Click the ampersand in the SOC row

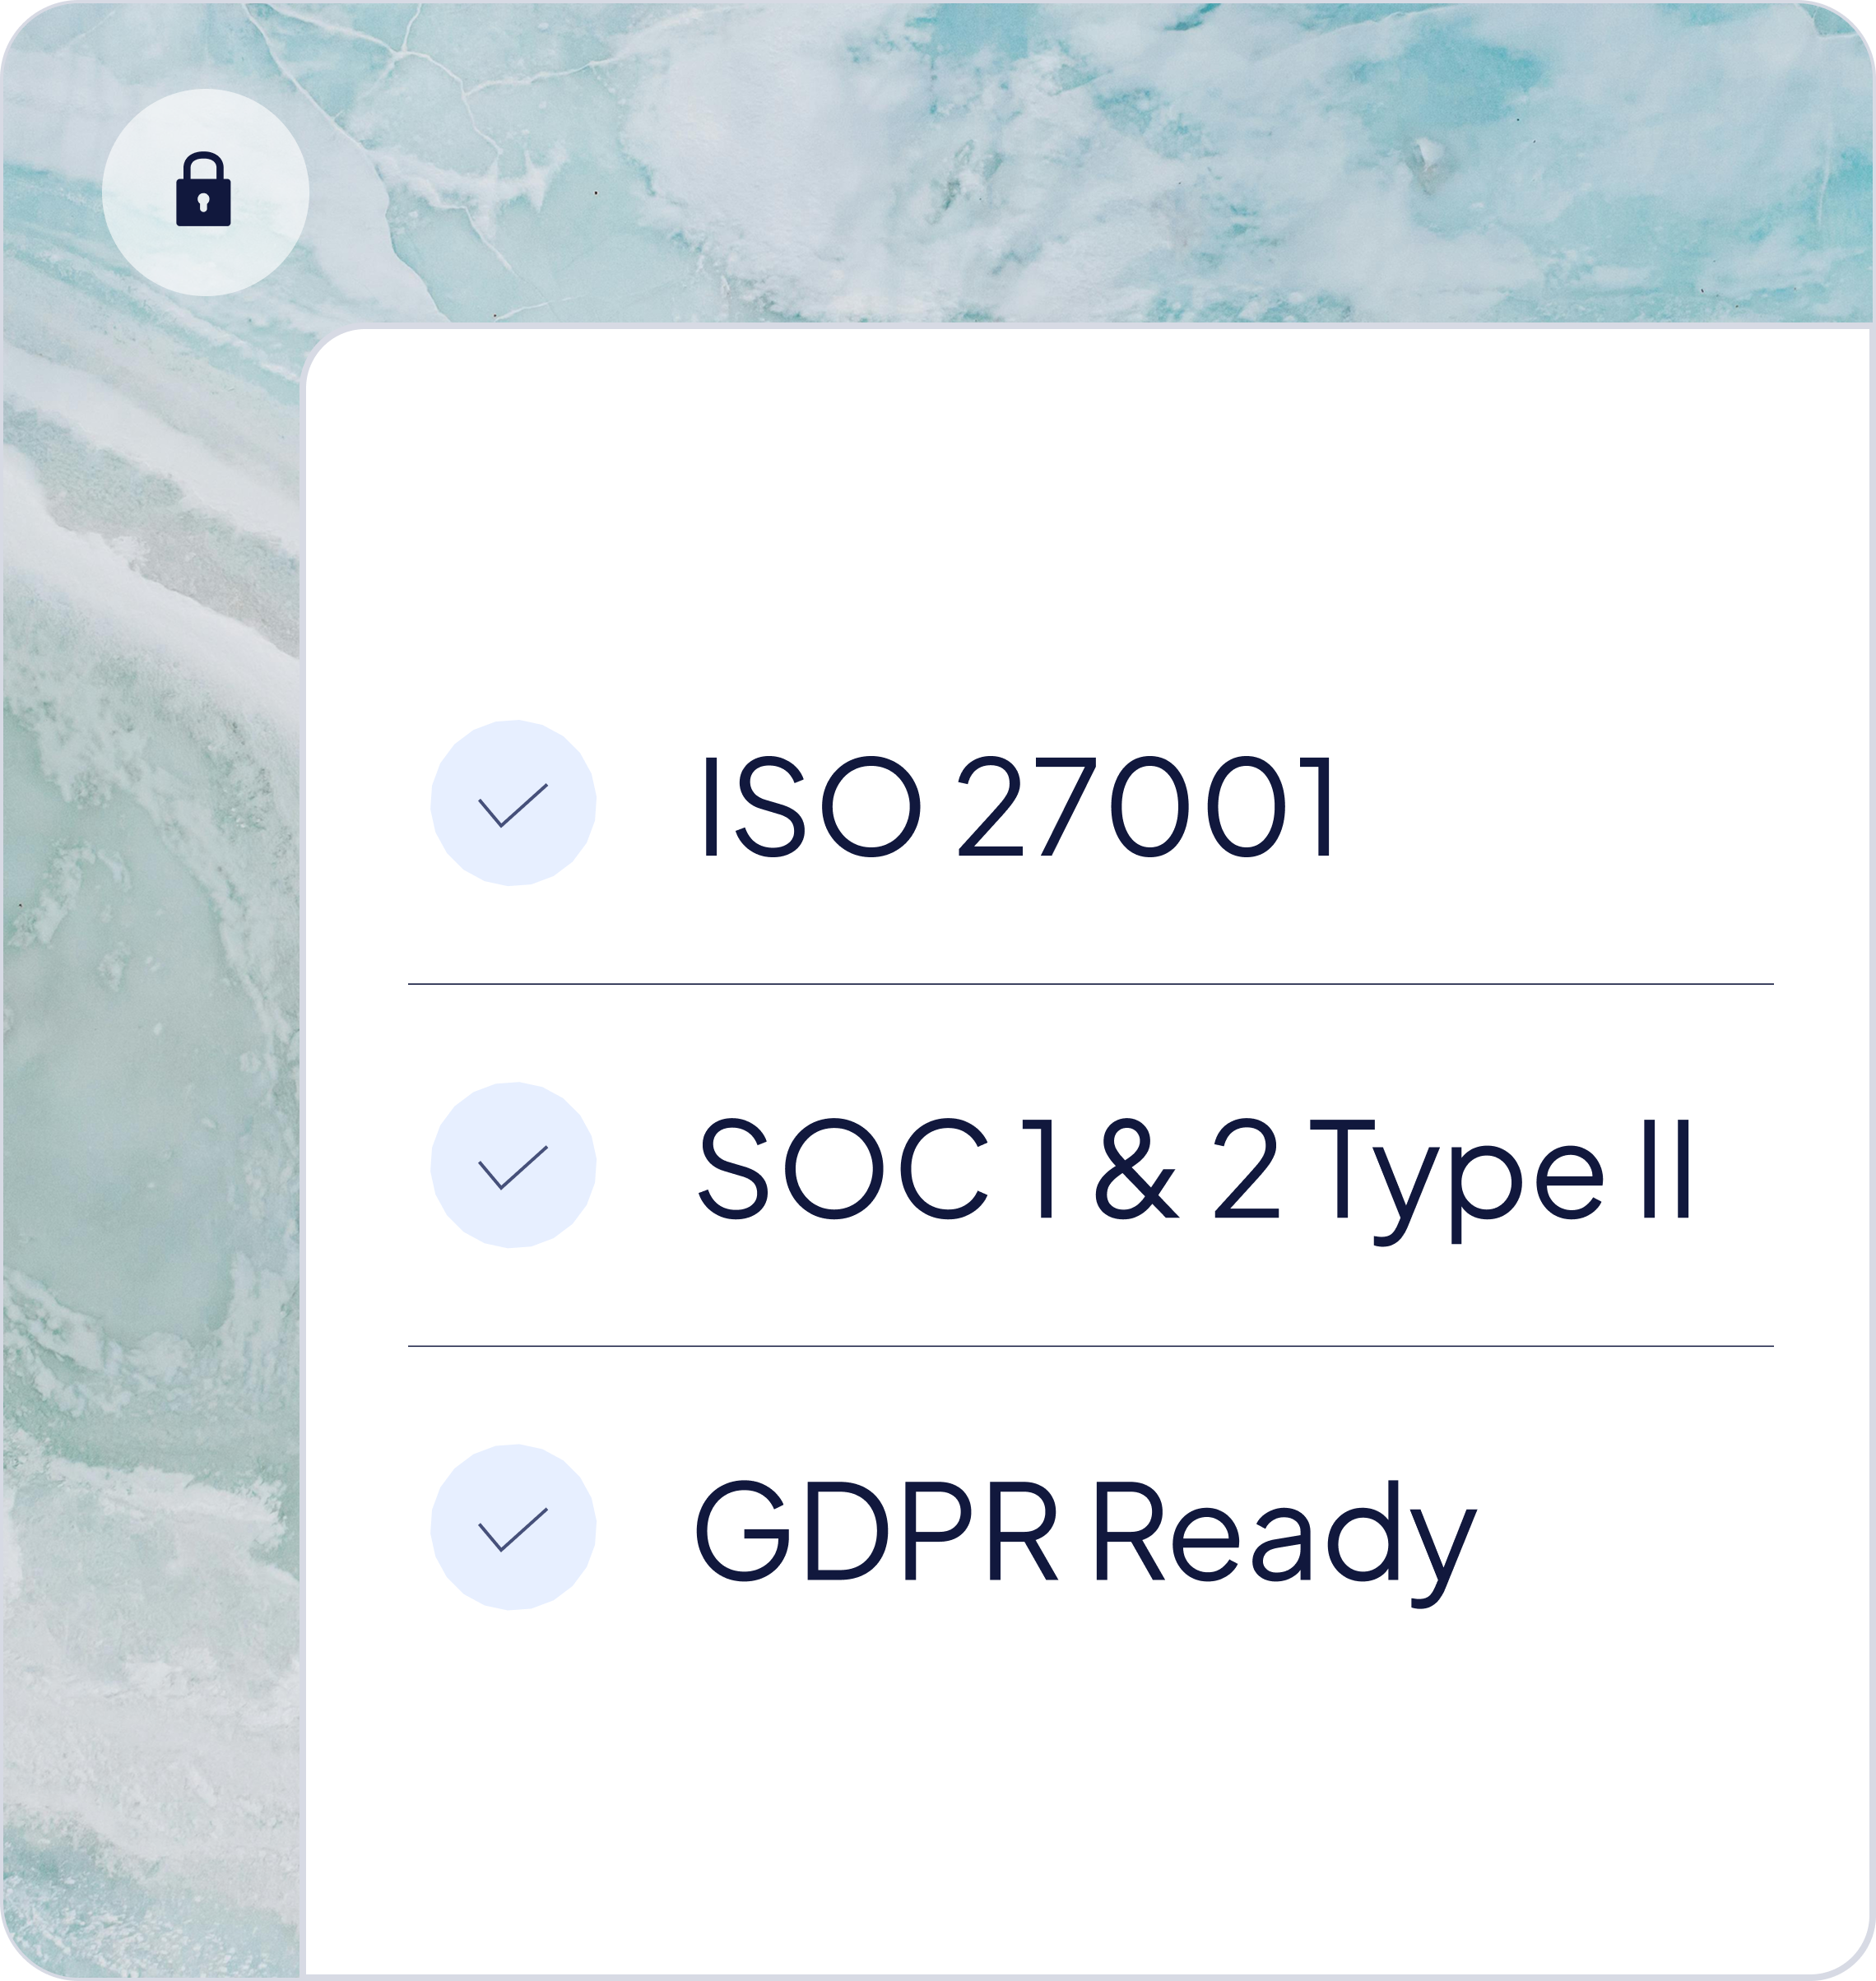pos(1137,1168)
